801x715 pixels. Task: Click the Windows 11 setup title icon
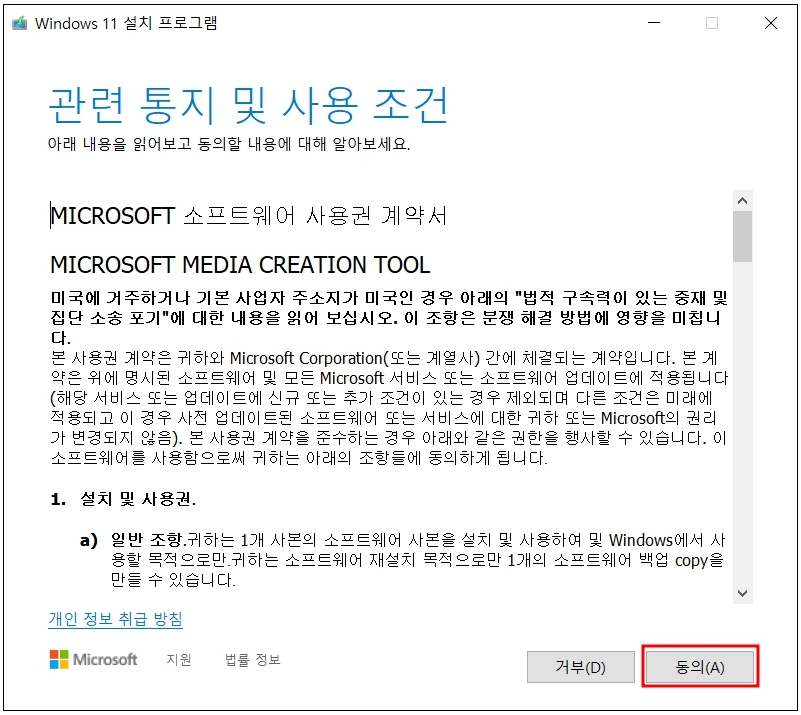[x=19, y=23]
